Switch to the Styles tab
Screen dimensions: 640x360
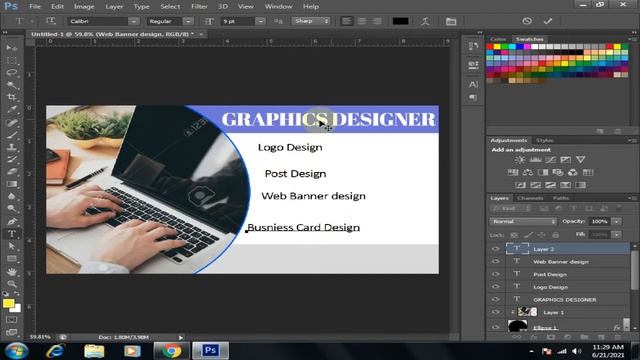pos(544,140)
